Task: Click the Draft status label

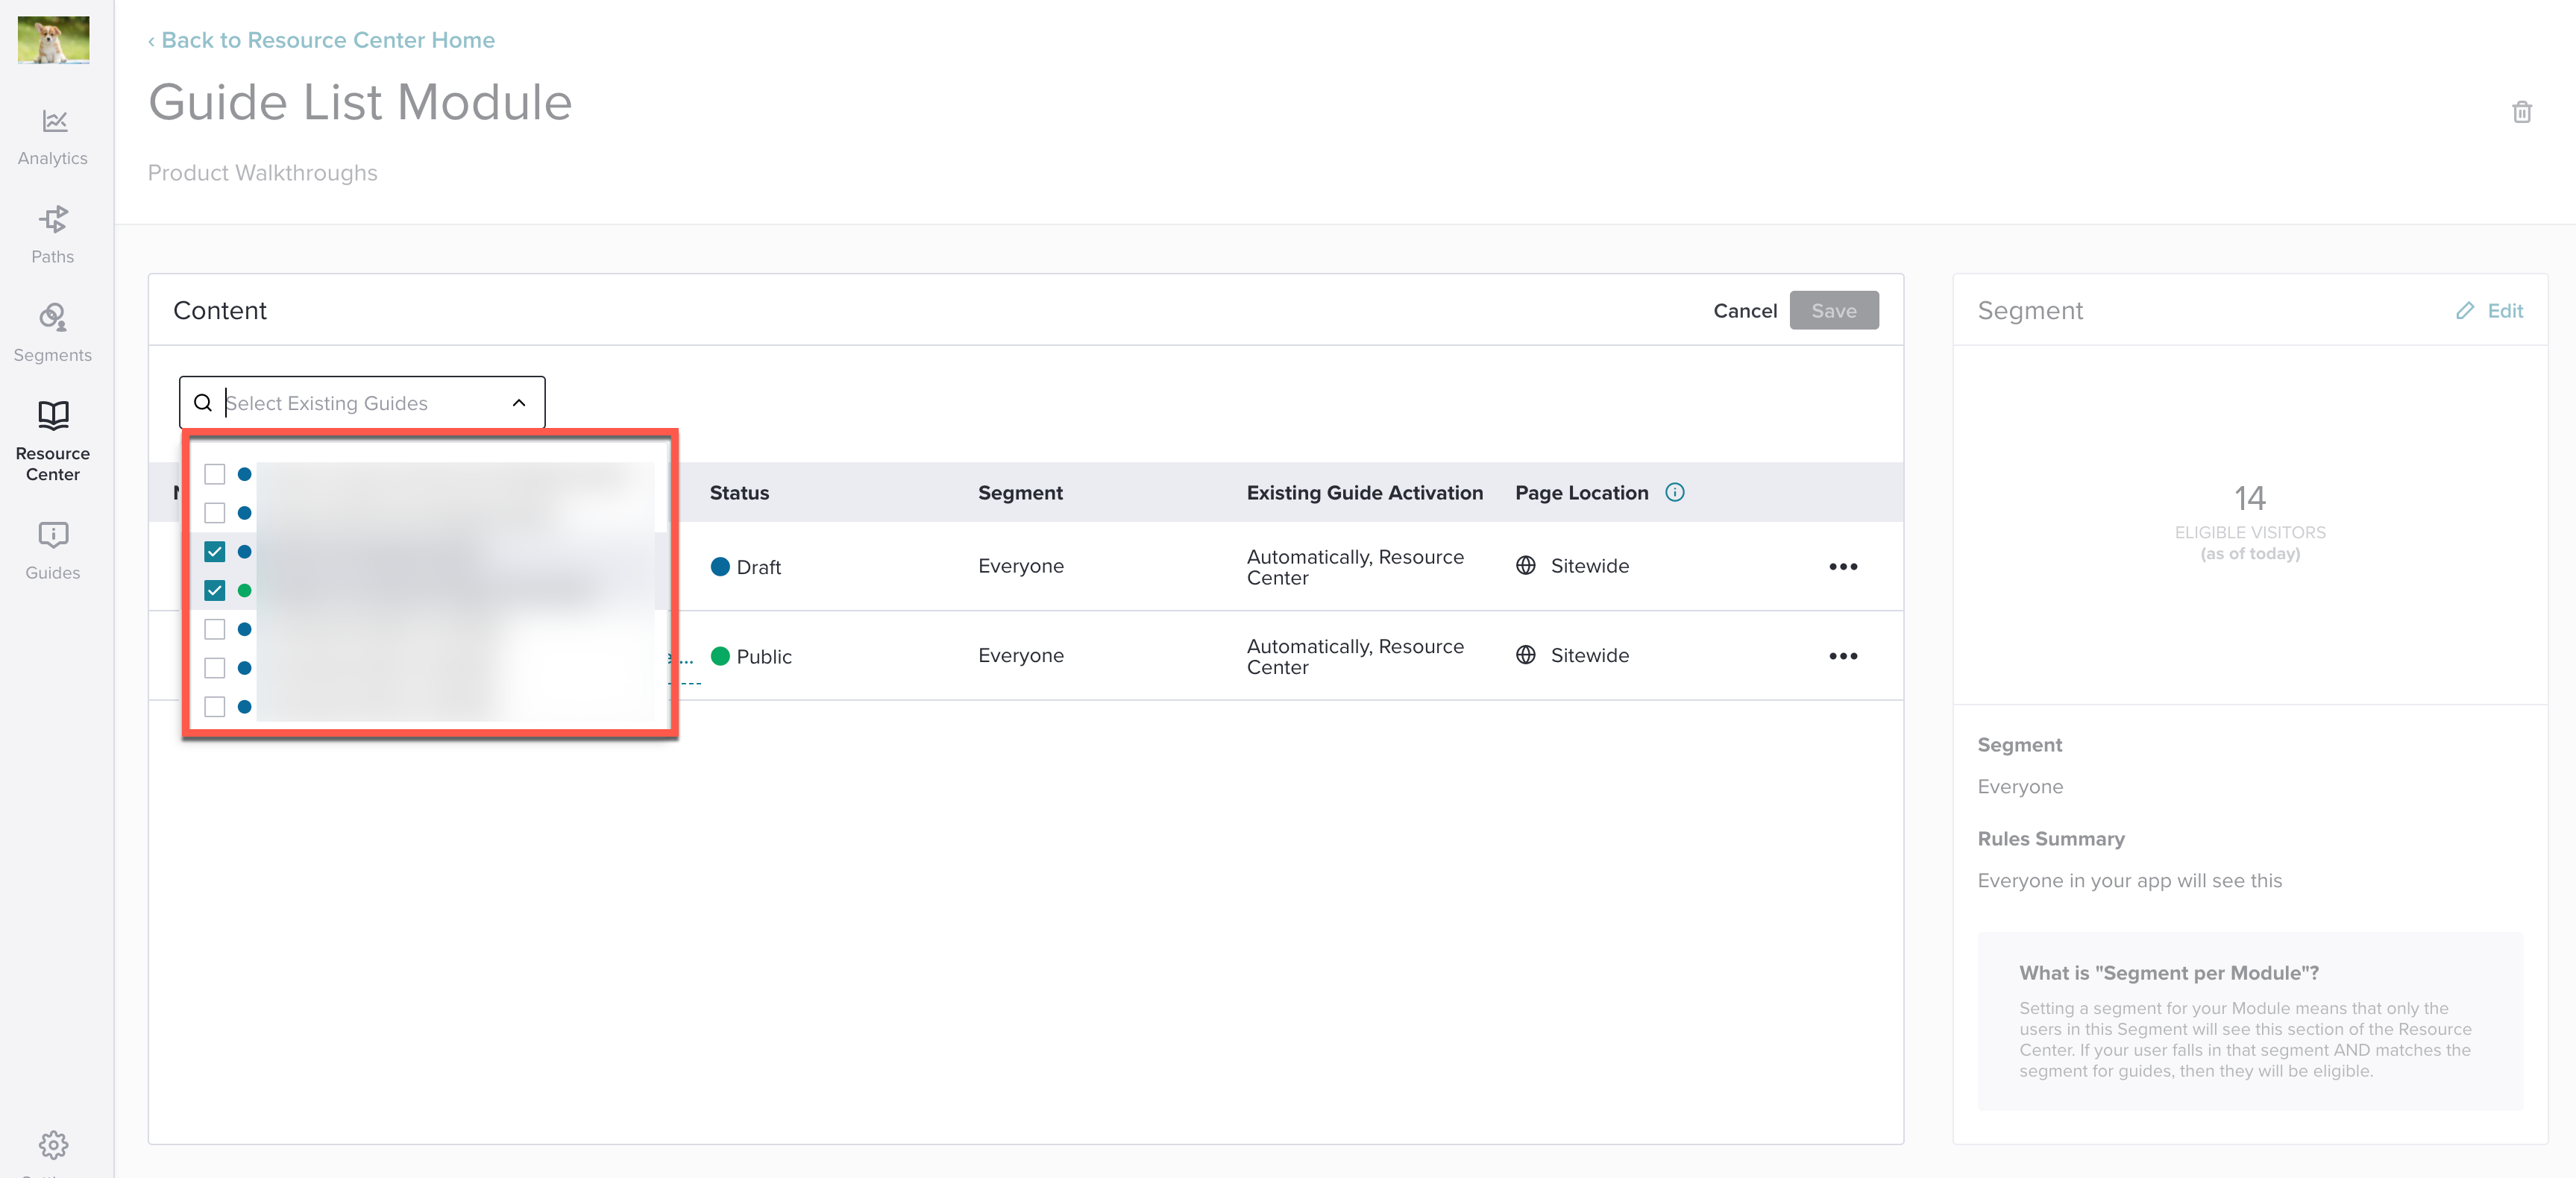Action: click(x=758, y=567)
